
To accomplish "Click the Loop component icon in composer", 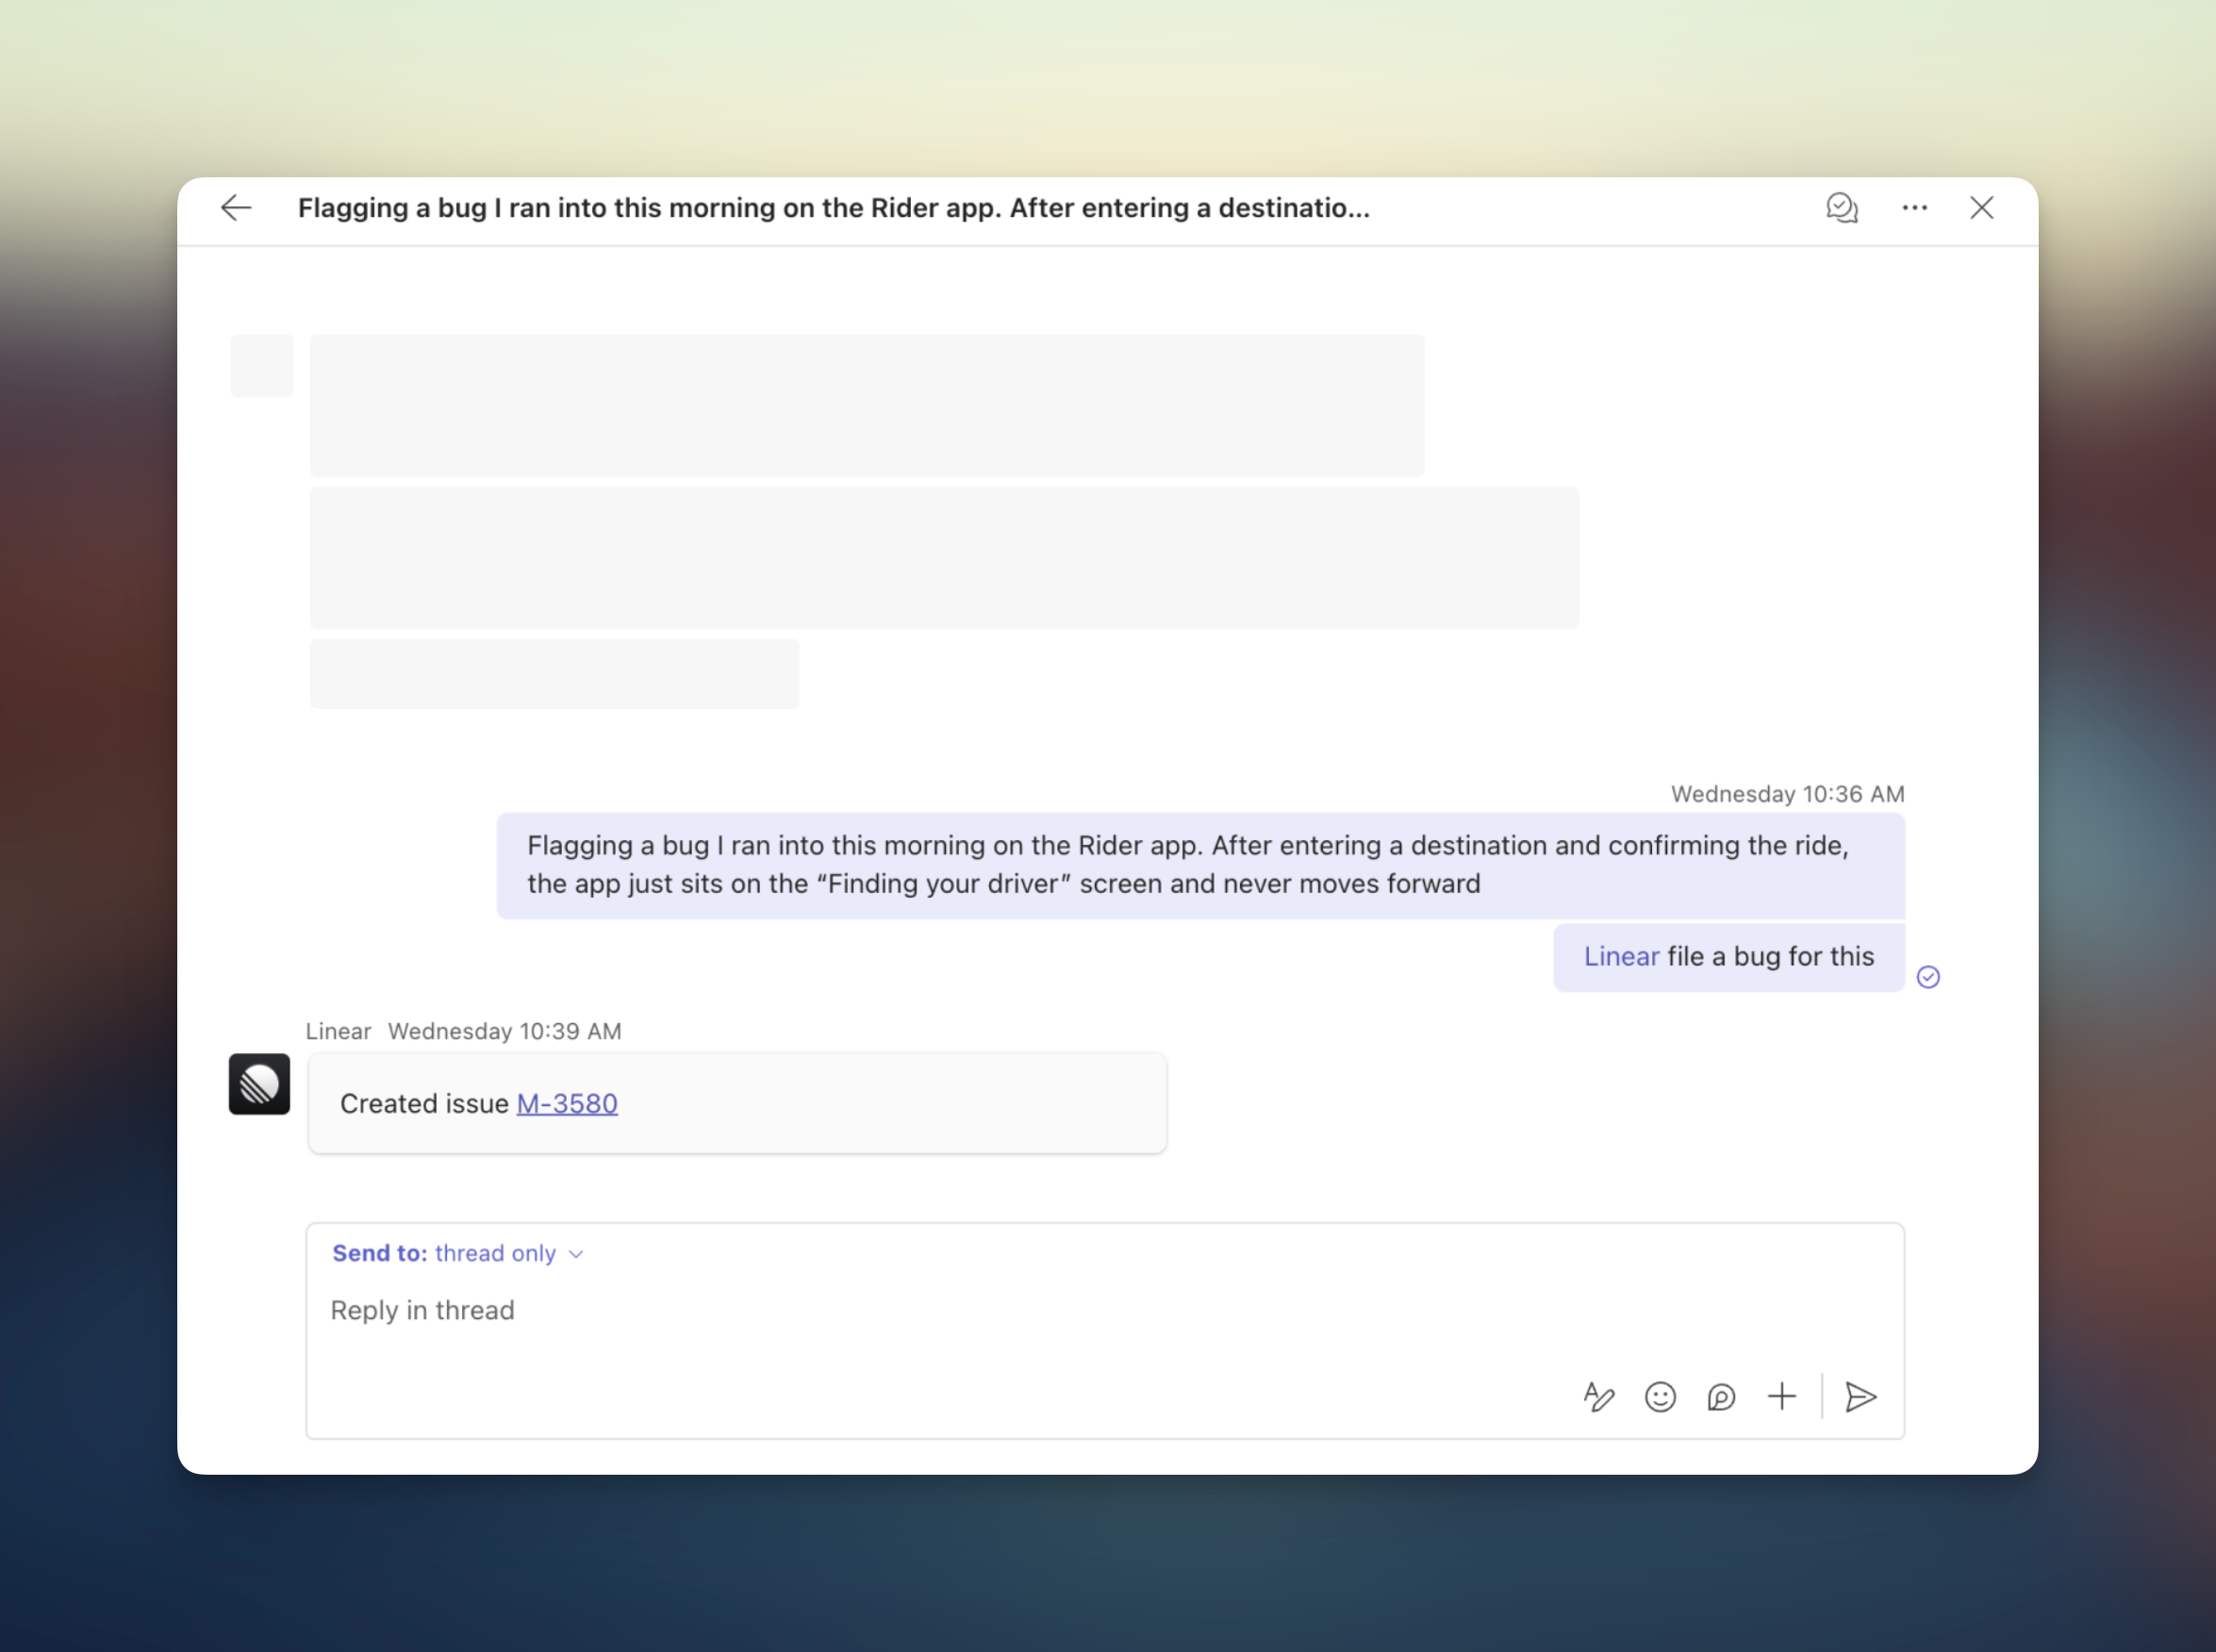I will [1721, 1396].
